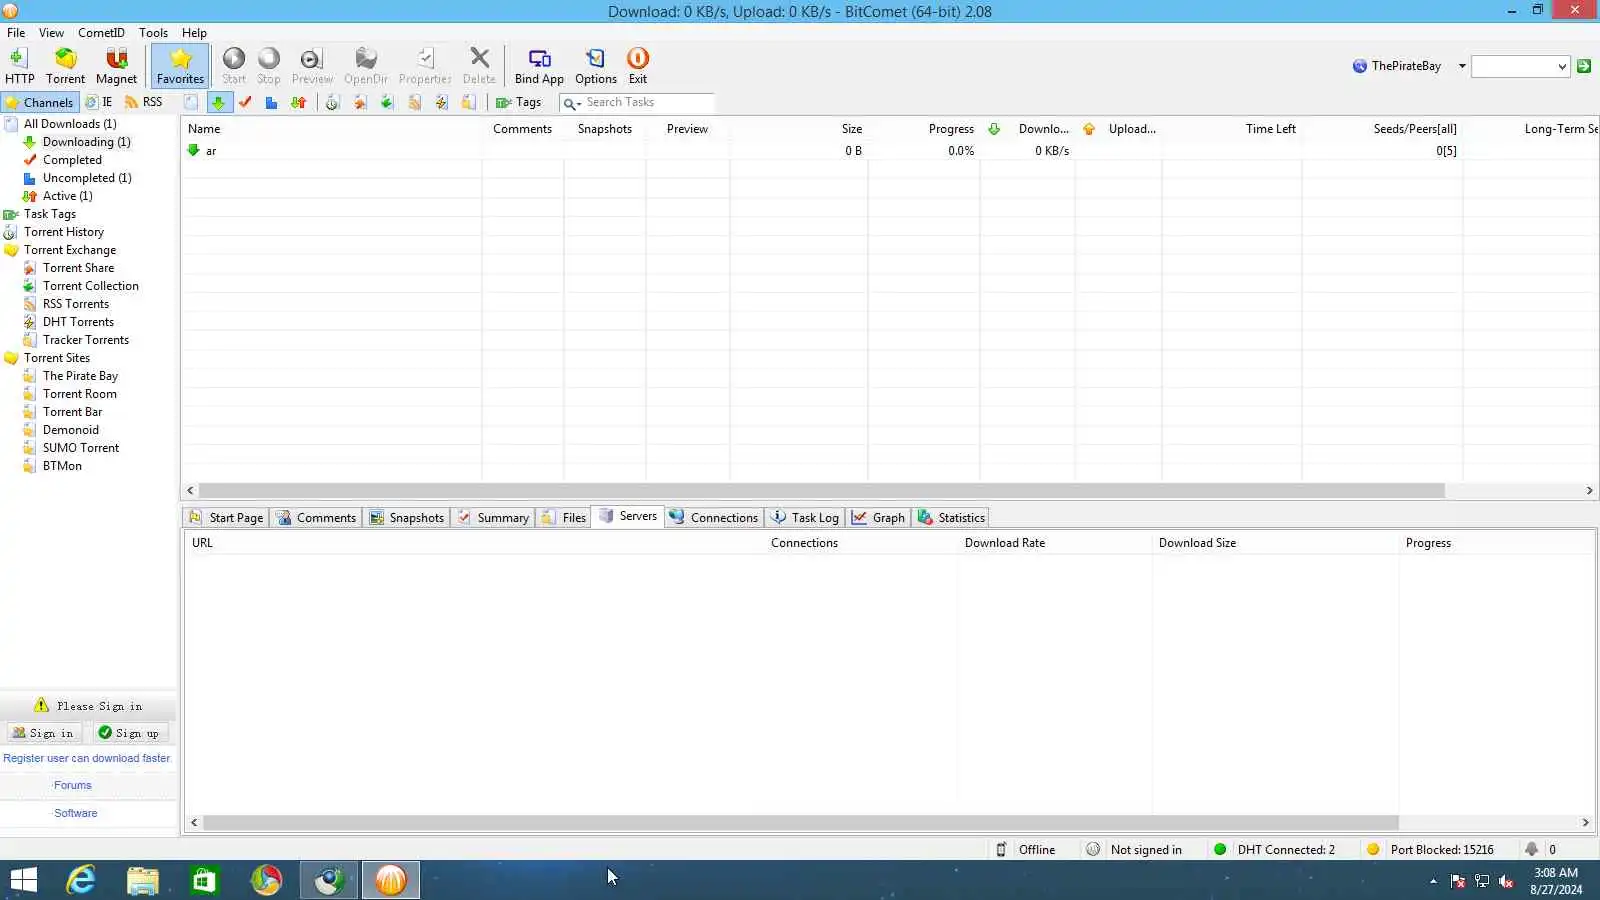Click the 'DHT Connected: 2' status entry
This screenshot has width=1600, height=900.
[x=1275, y=849]
